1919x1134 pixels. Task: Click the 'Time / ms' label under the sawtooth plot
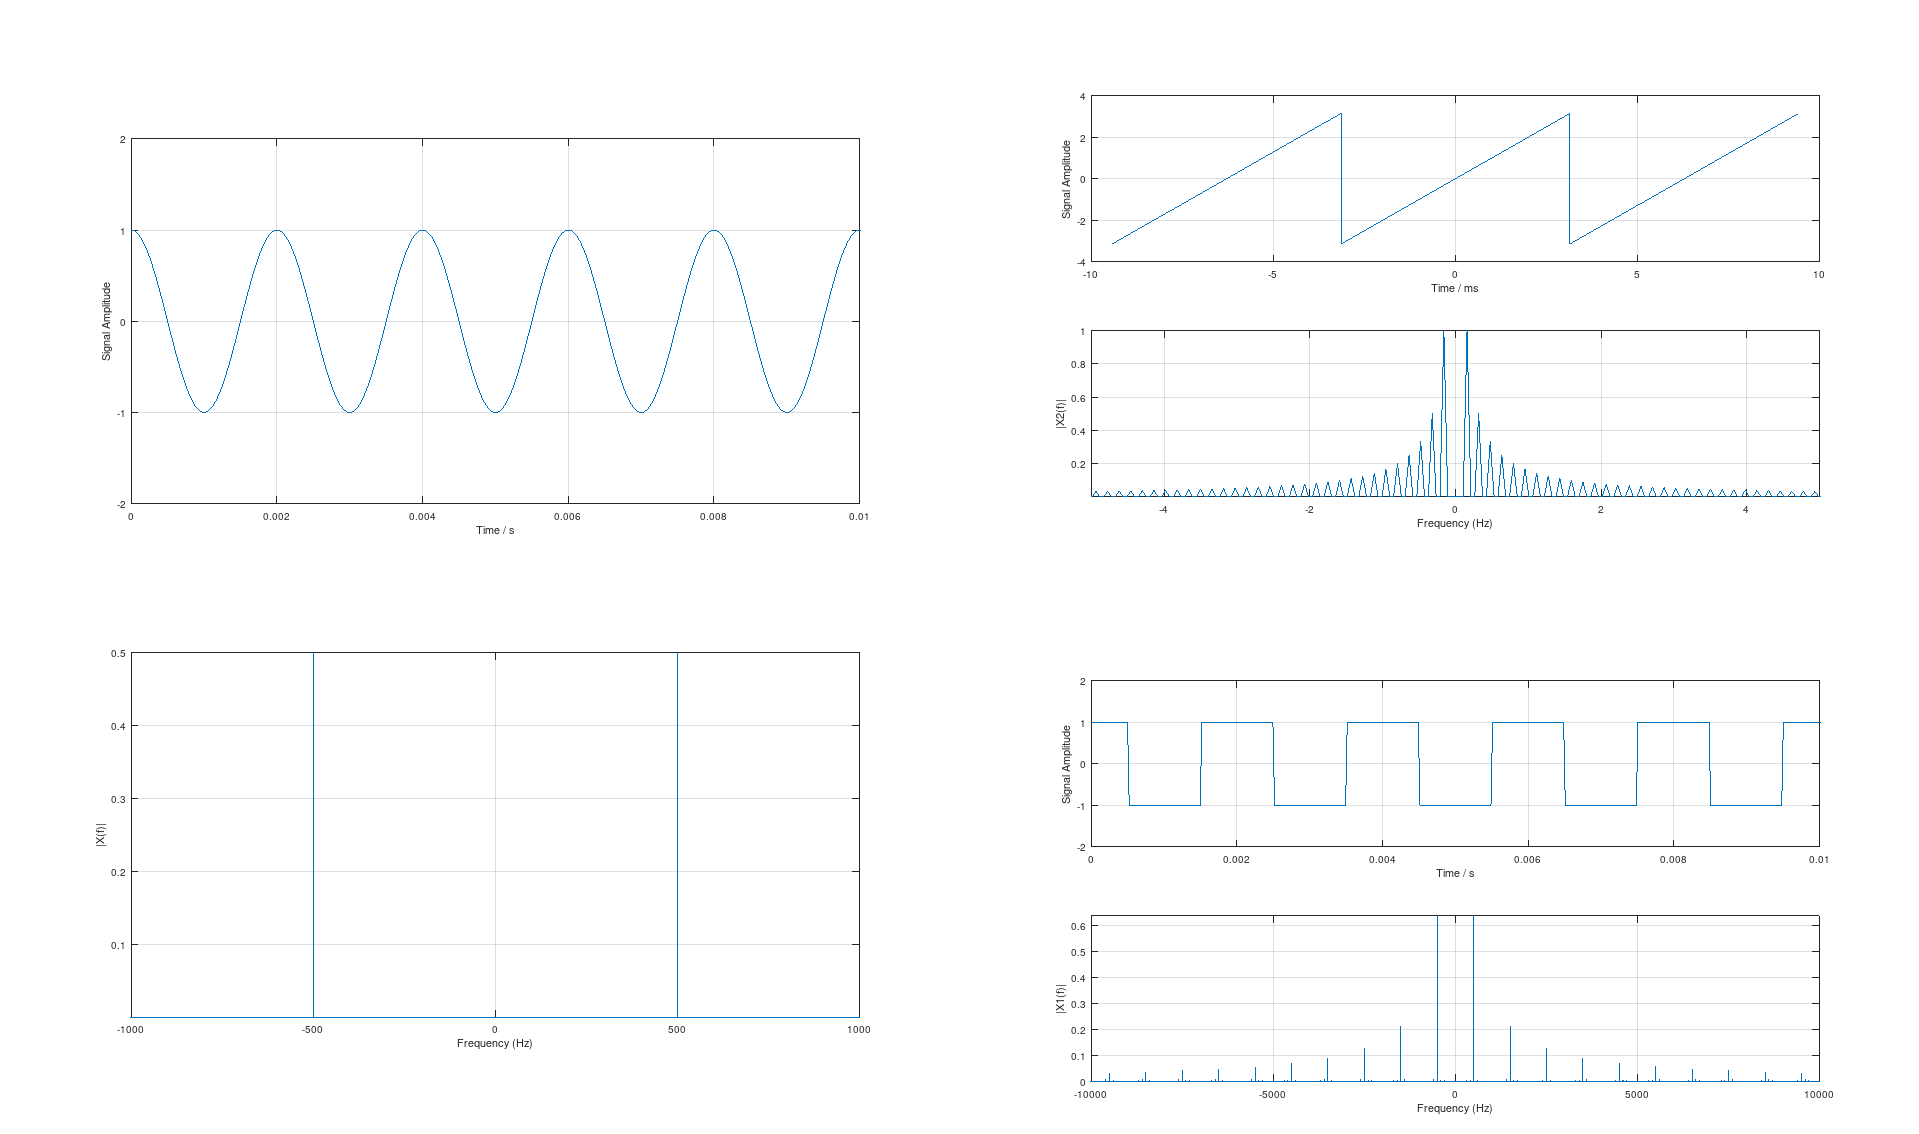coord(1454,288)
